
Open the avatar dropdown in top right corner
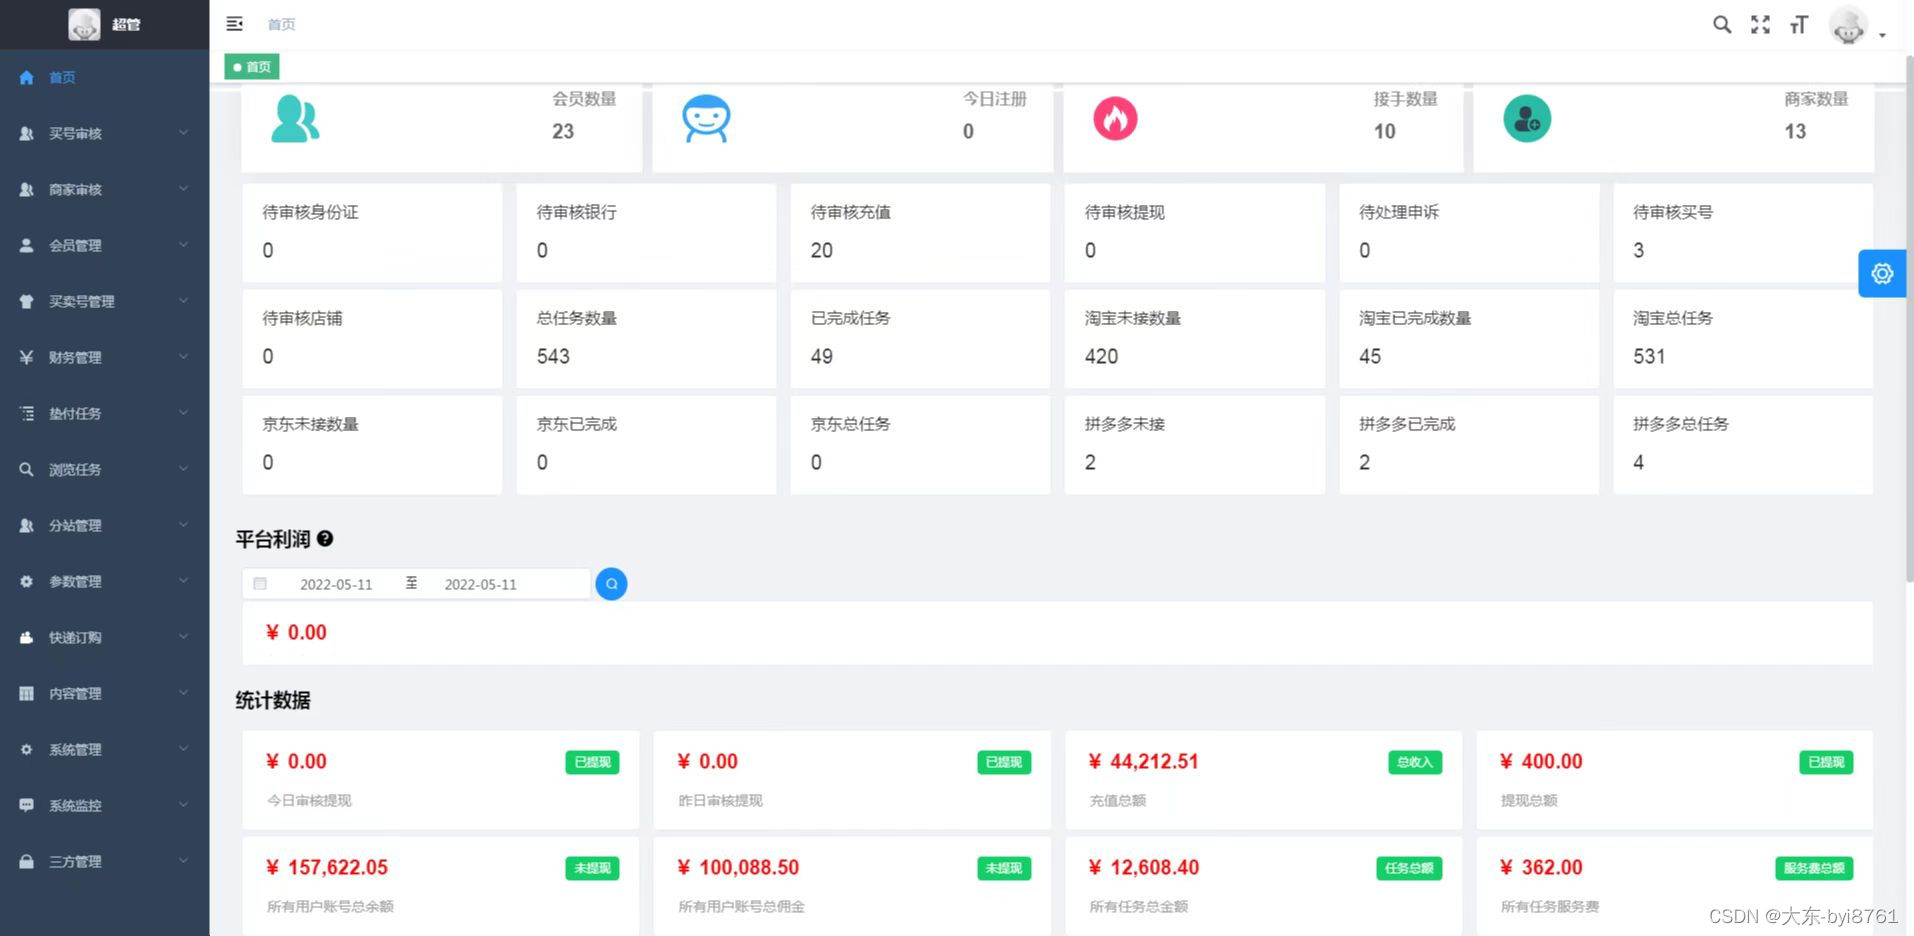(x=1848, y=24)
